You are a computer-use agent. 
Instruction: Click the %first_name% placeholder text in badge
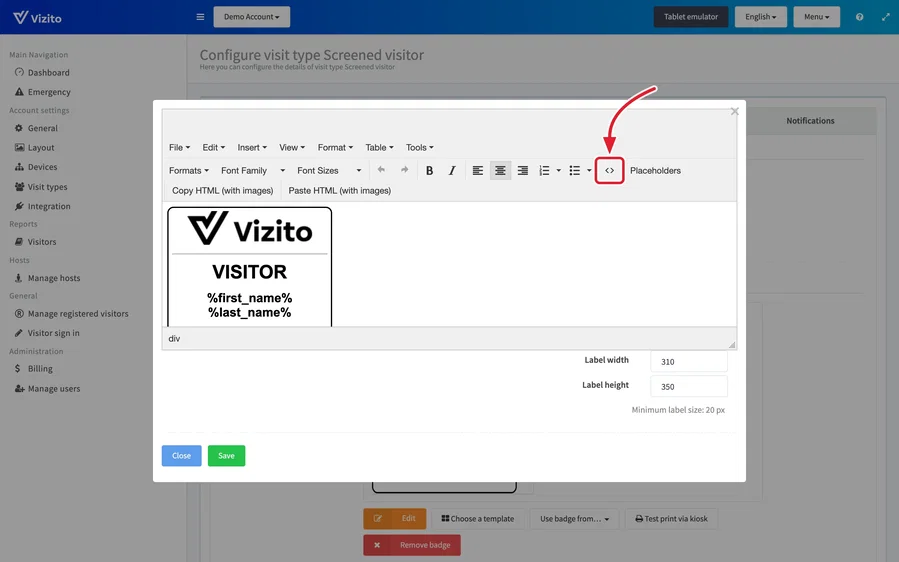pyautogui.click(x=249, y=298)
